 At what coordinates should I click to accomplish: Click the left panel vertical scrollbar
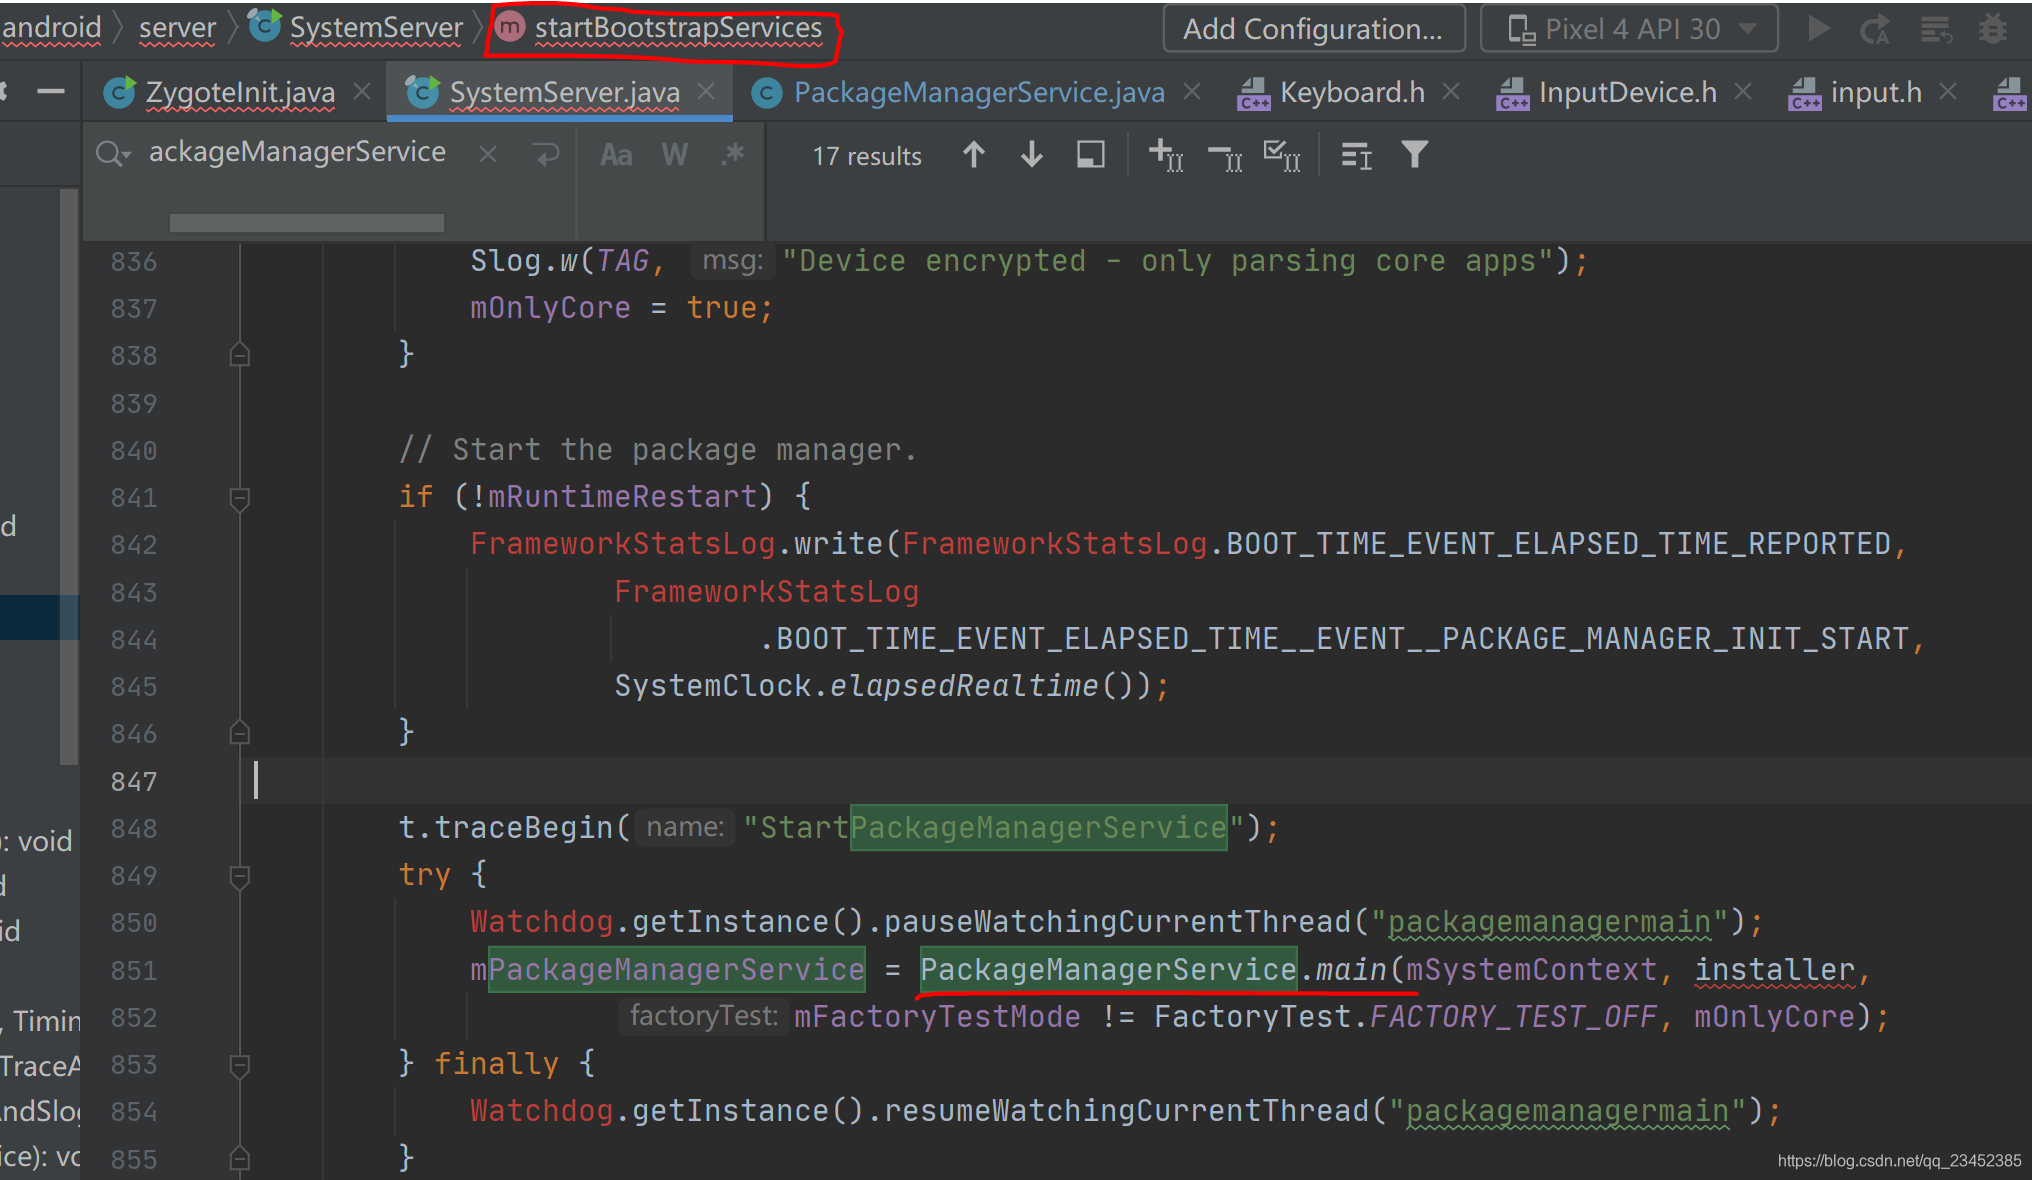(69, 477)
